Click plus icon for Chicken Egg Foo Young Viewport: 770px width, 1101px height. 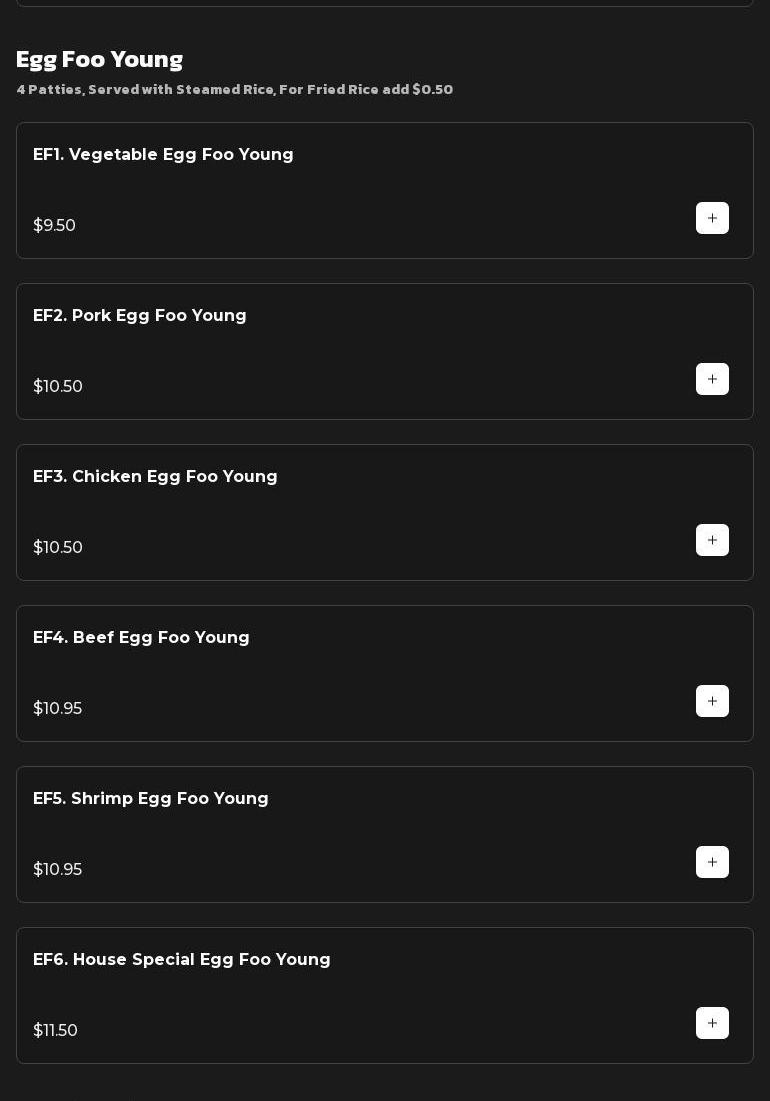click(x=712, y=540)
